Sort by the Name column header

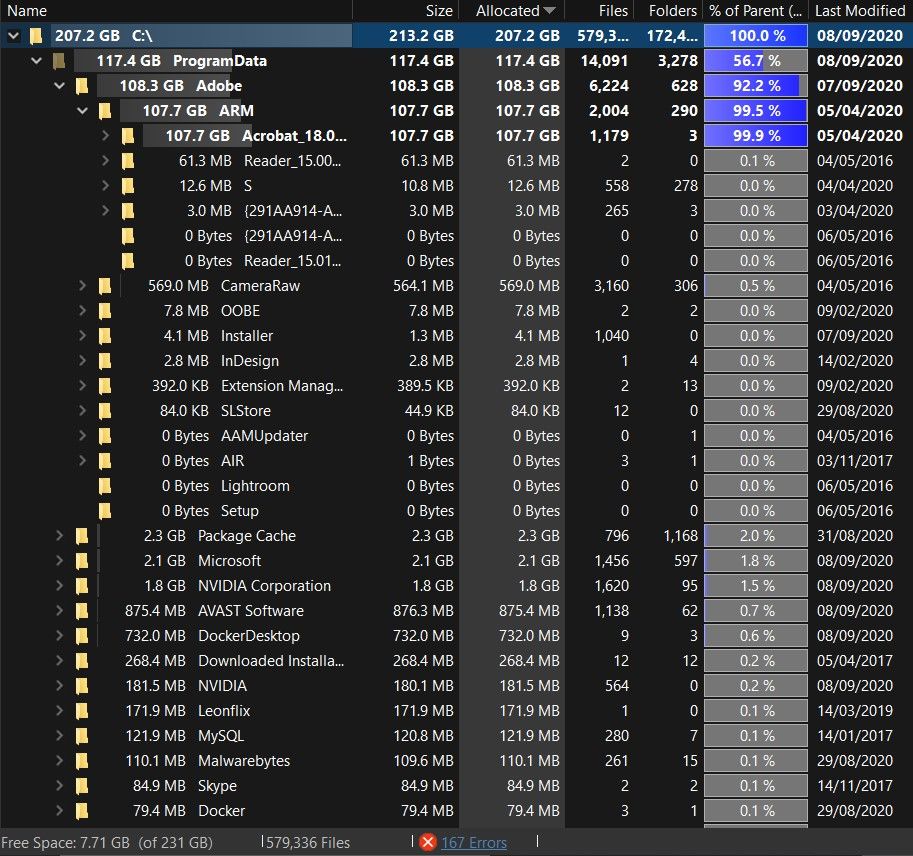pos(176,10)
